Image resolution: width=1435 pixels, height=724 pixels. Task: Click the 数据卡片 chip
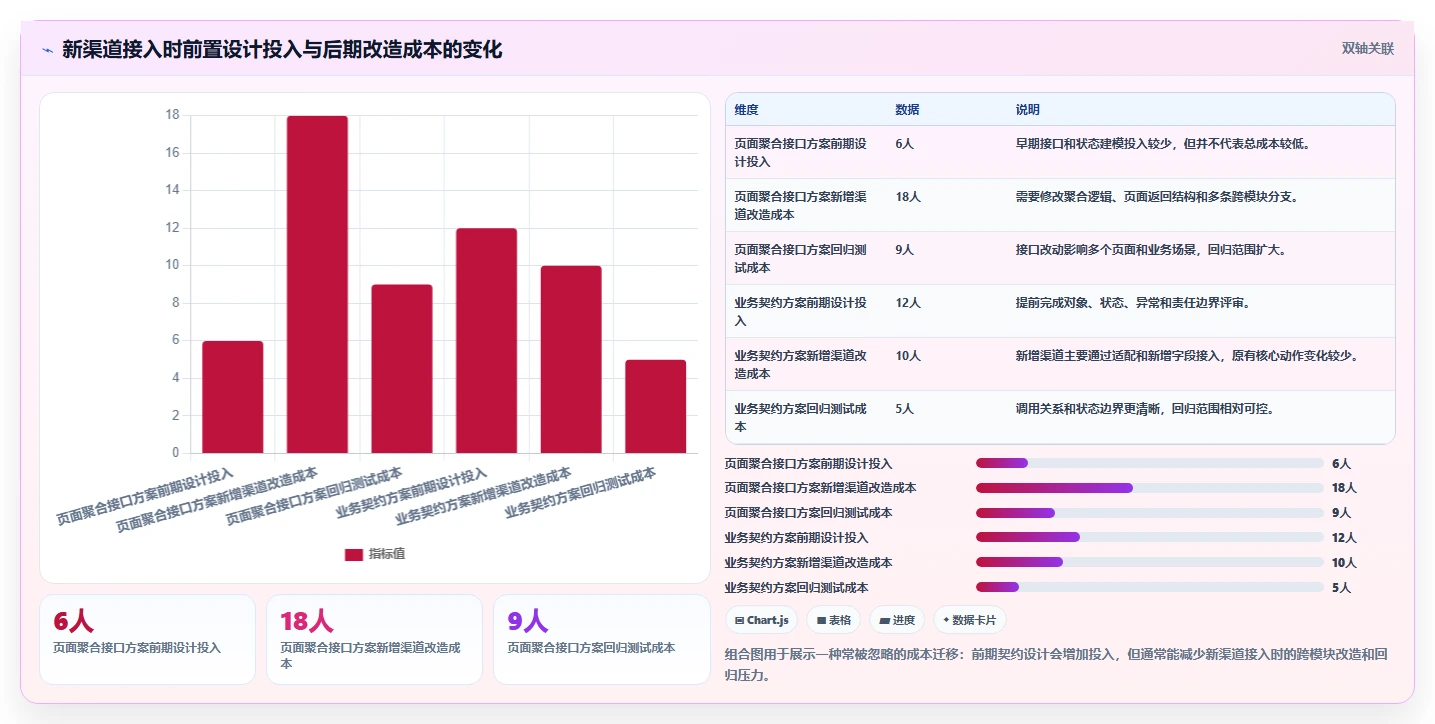970,620
